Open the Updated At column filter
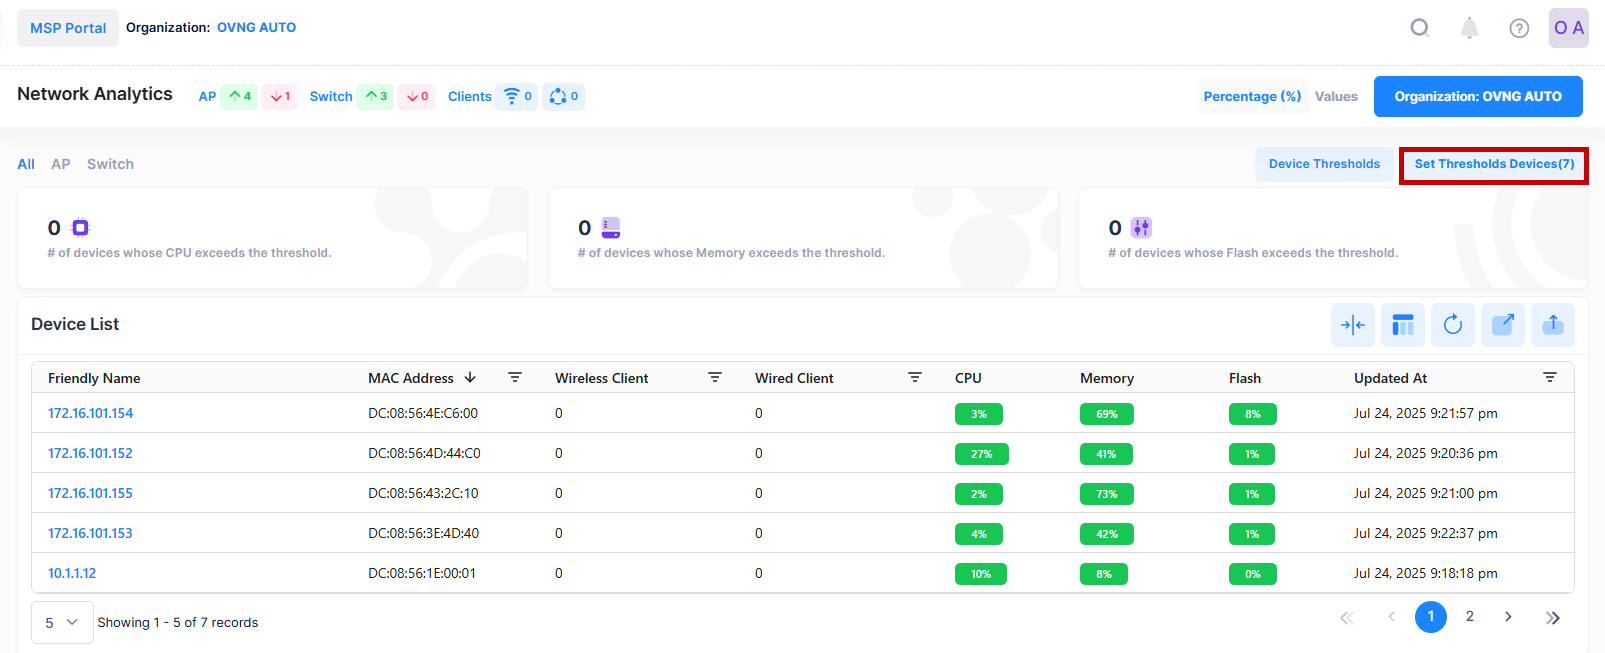Screen dimensions: 1605x653 [1549, 378]
